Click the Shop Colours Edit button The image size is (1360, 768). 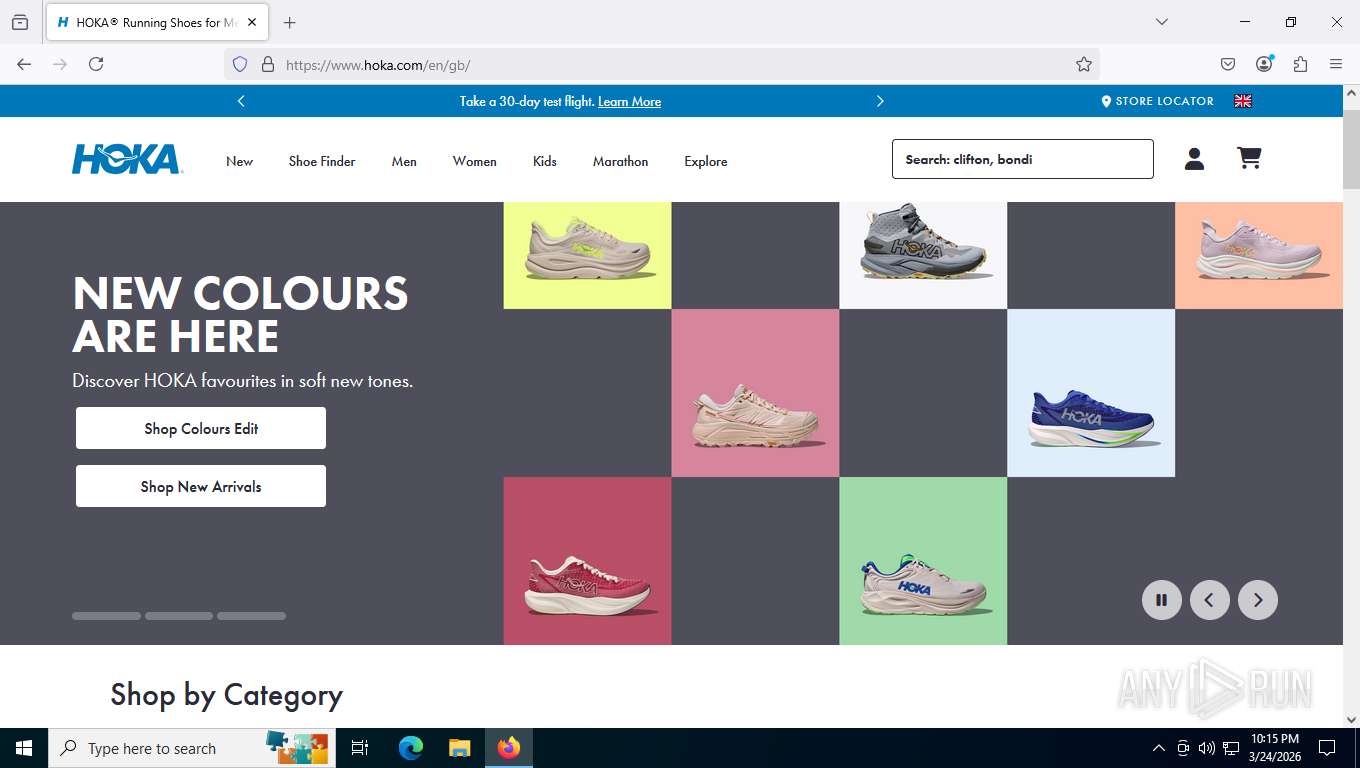point(201,428)
